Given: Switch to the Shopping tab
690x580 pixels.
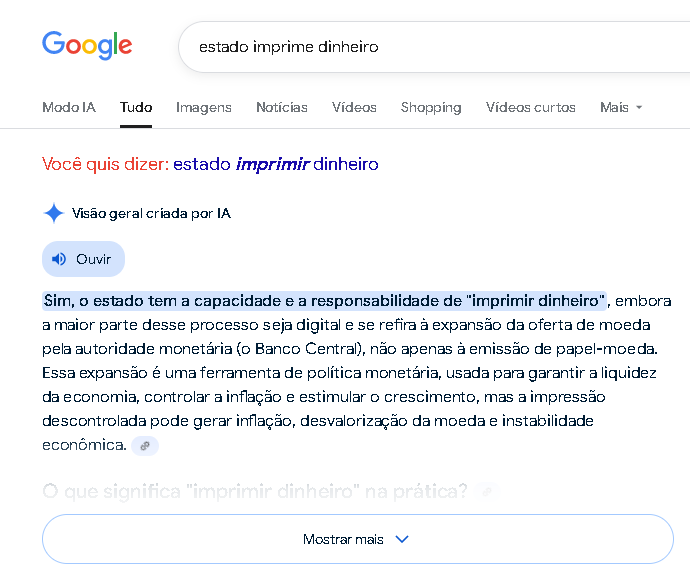Looking at the screenshot, I should (431, 107).
